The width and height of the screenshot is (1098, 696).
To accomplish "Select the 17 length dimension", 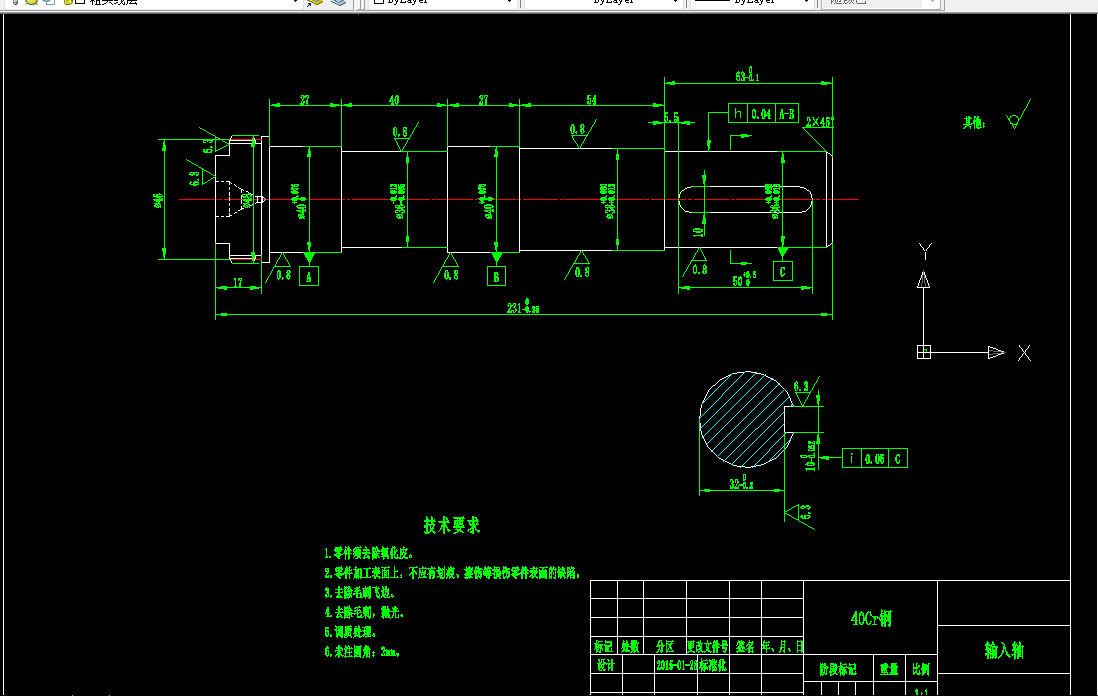I will click(237, 283).
